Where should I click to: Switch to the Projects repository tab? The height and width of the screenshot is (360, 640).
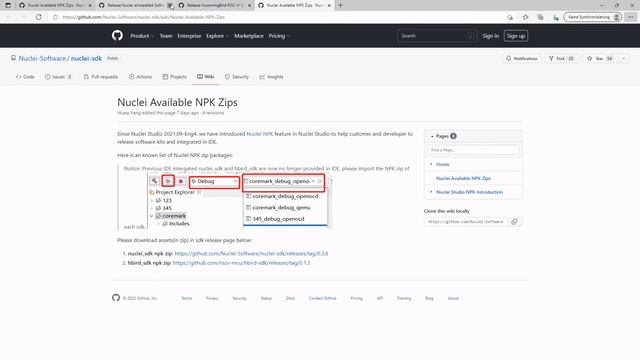pos(174,77)
